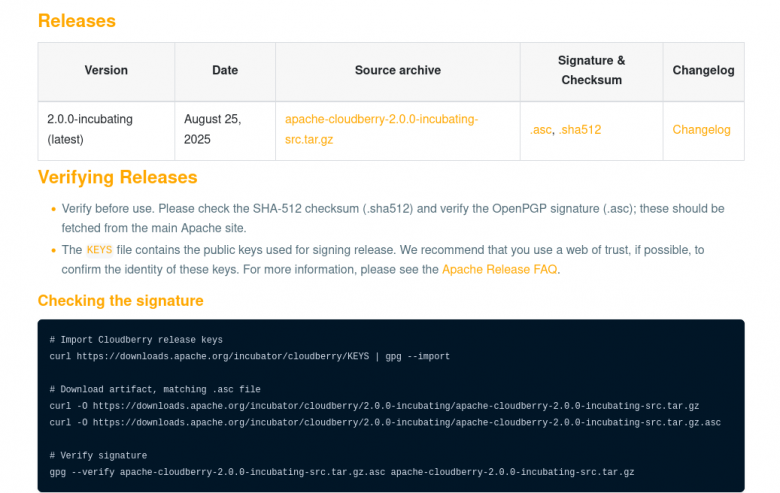Image resolution: width=780 pixels, height=493 pixels.
Task: Click the Date column header
Action: click(225, 70)
